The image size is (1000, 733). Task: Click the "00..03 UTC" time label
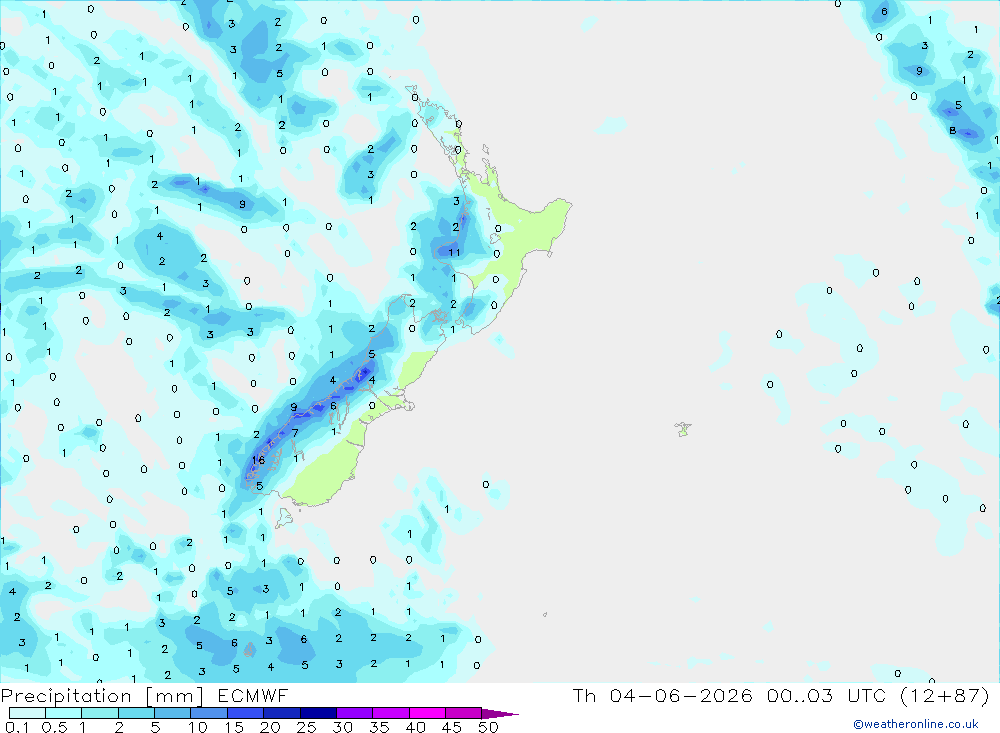click(x=826, y=696)
